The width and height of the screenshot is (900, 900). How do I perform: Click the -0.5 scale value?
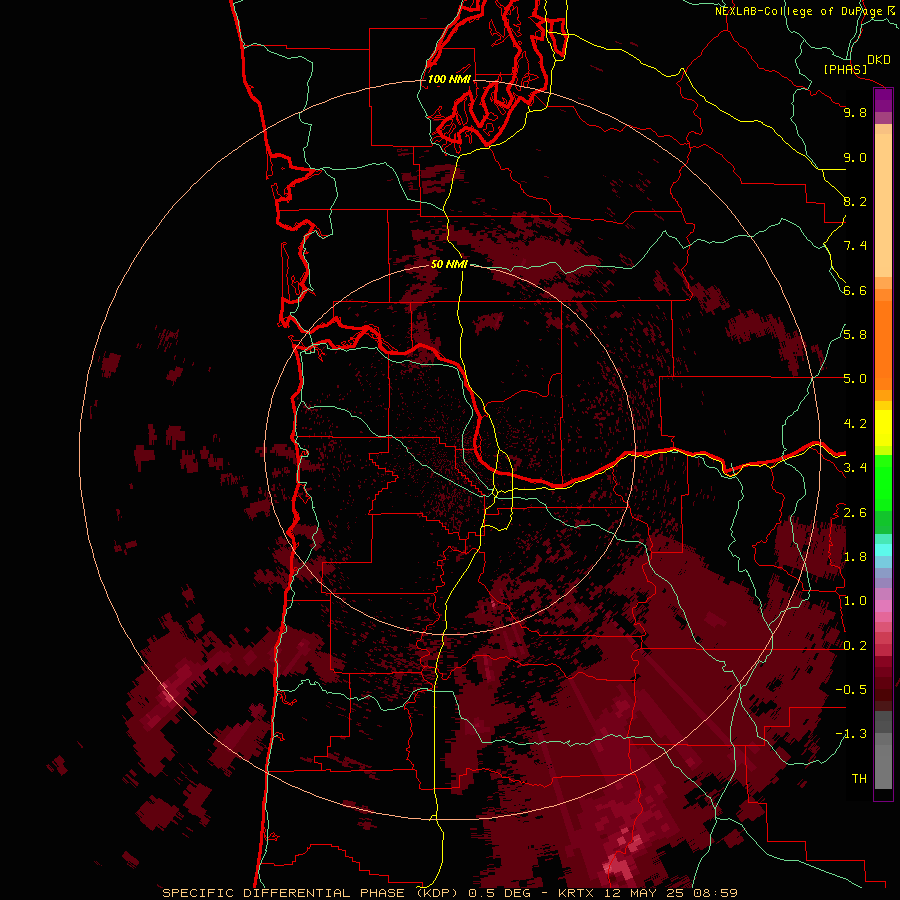pyautogui.click(x=851, y=690)
